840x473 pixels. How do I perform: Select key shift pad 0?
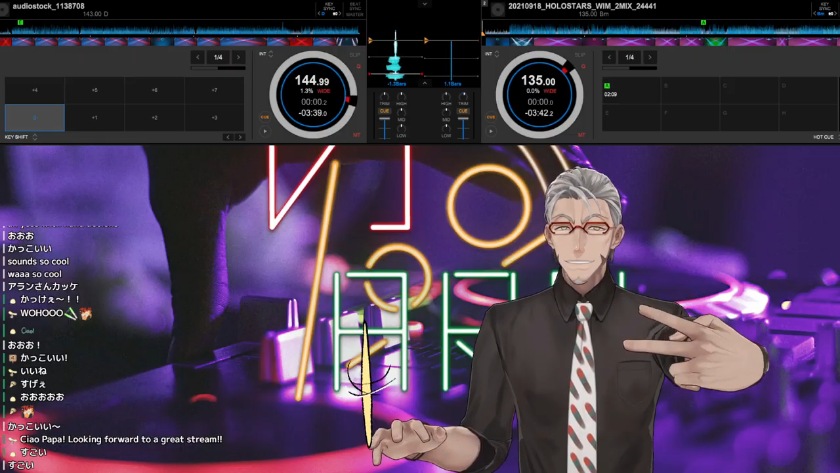[35, 117]
